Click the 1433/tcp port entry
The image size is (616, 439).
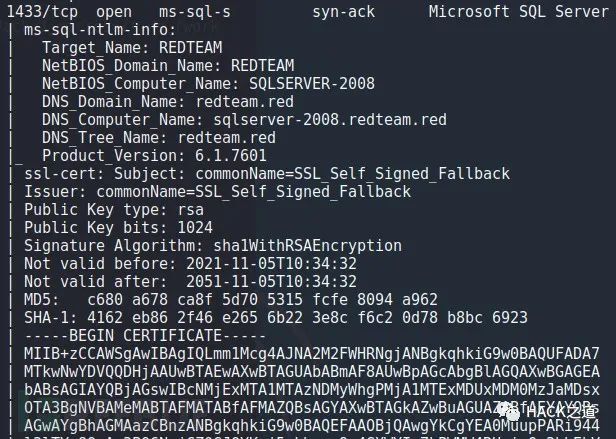click(42, 12)
